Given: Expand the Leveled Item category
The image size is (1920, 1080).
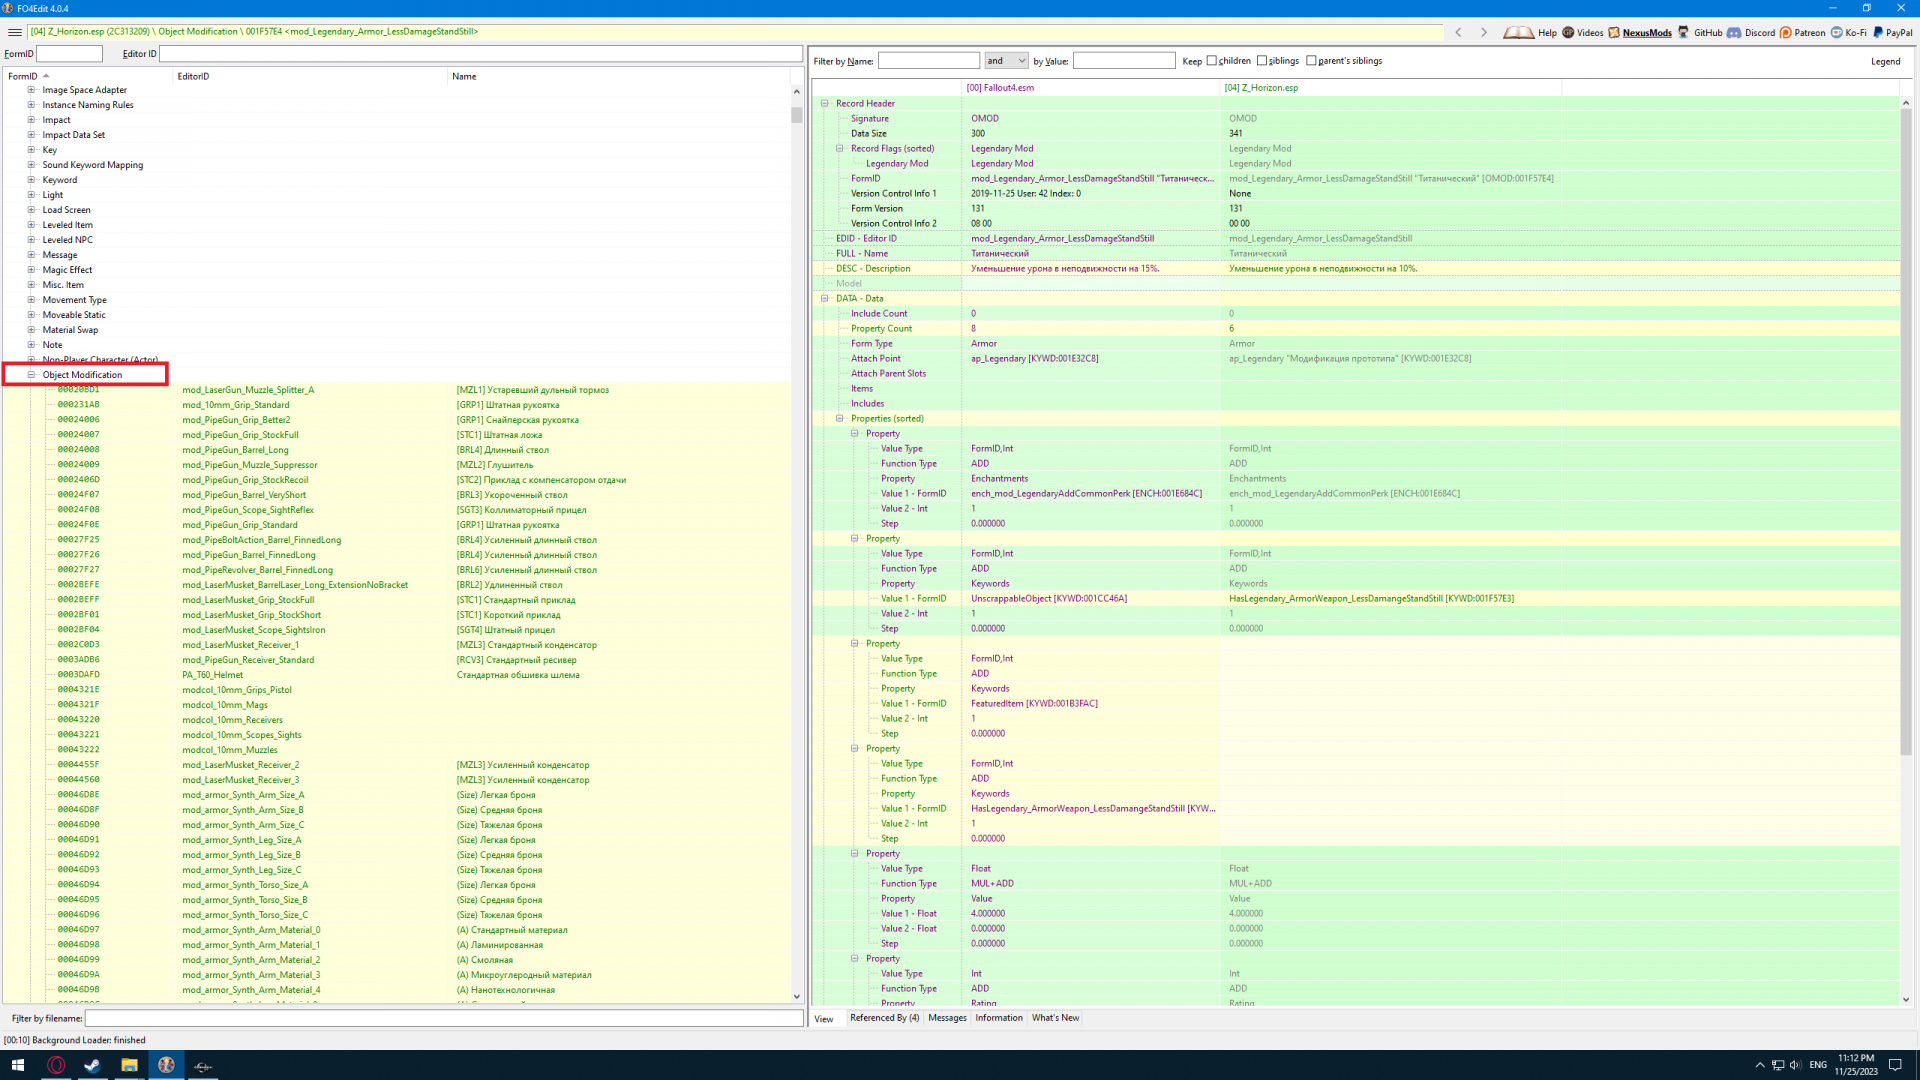Looking at the screenshot, I should pos(31,225).
